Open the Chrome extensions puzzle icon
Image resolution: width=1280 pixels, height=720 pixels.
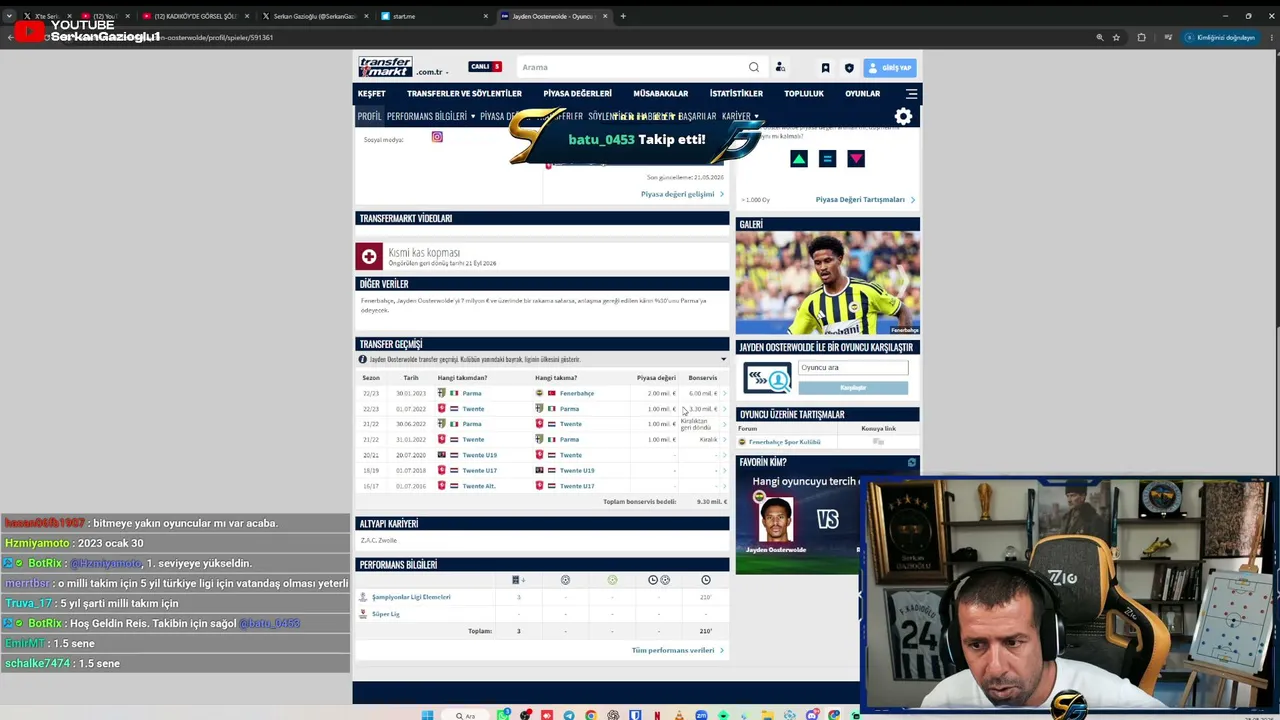point(1142,37)
